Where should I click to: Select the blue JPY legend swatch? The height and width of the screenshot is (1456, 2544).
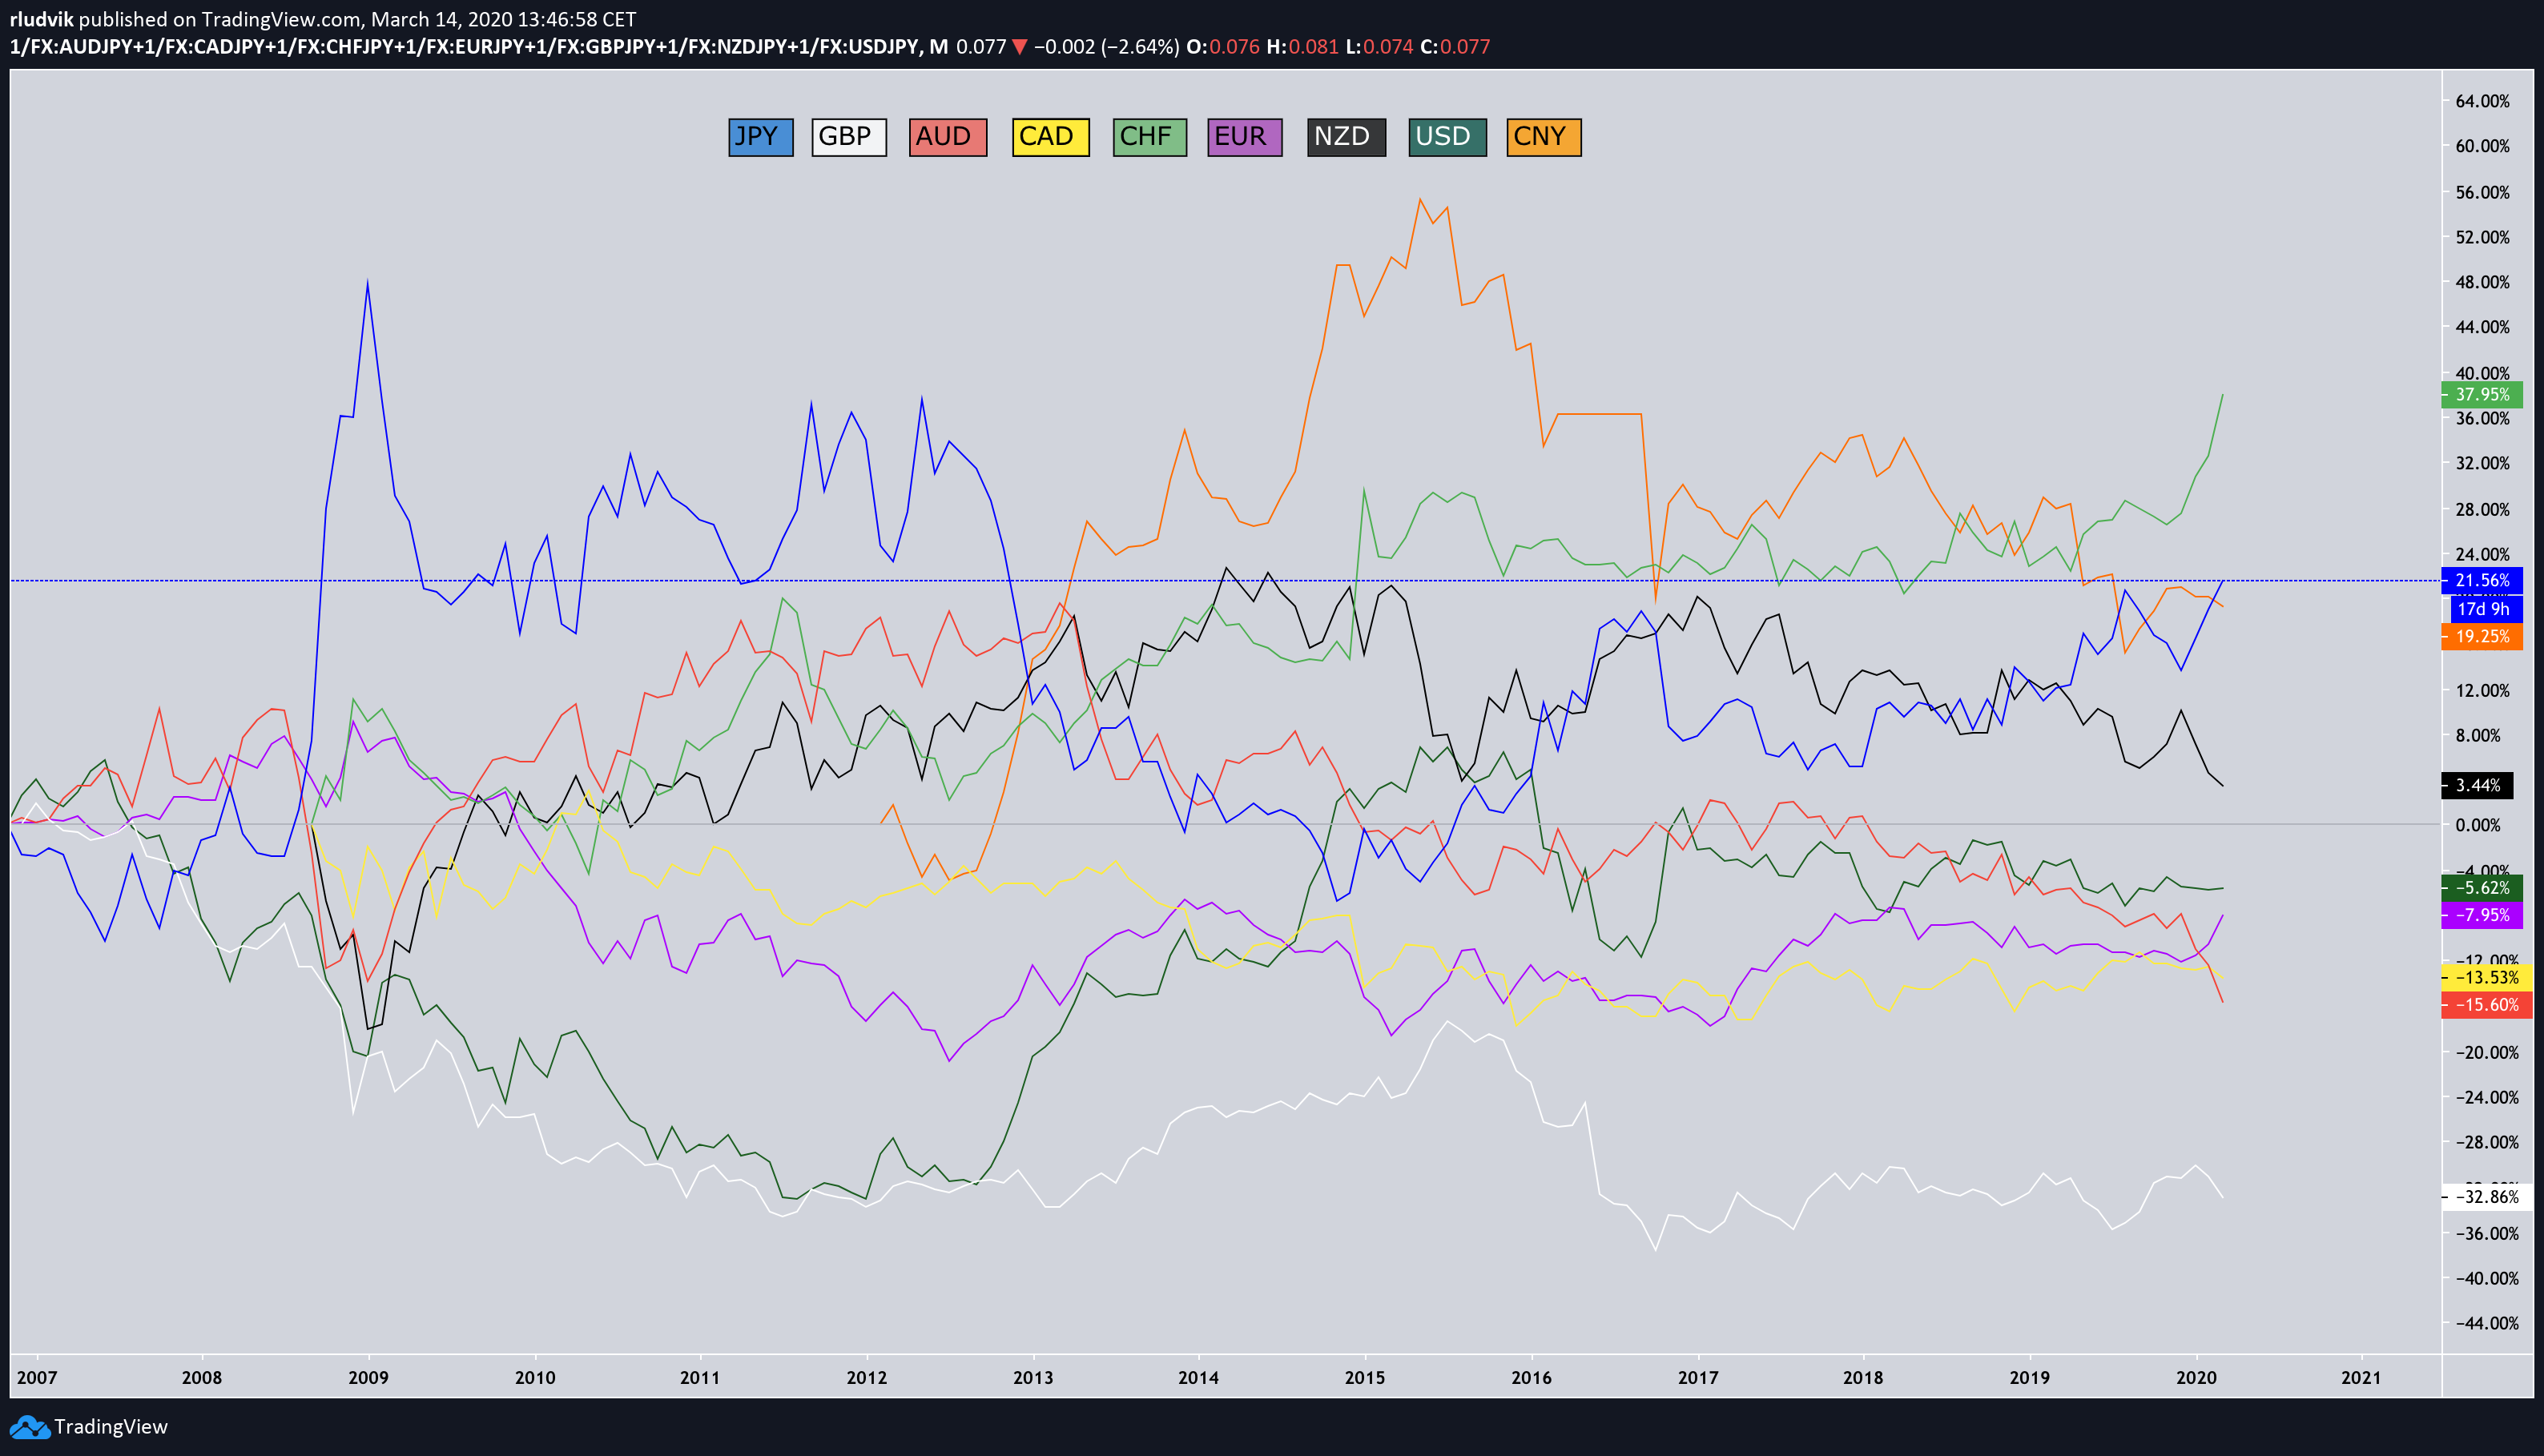tap(760, 137)
